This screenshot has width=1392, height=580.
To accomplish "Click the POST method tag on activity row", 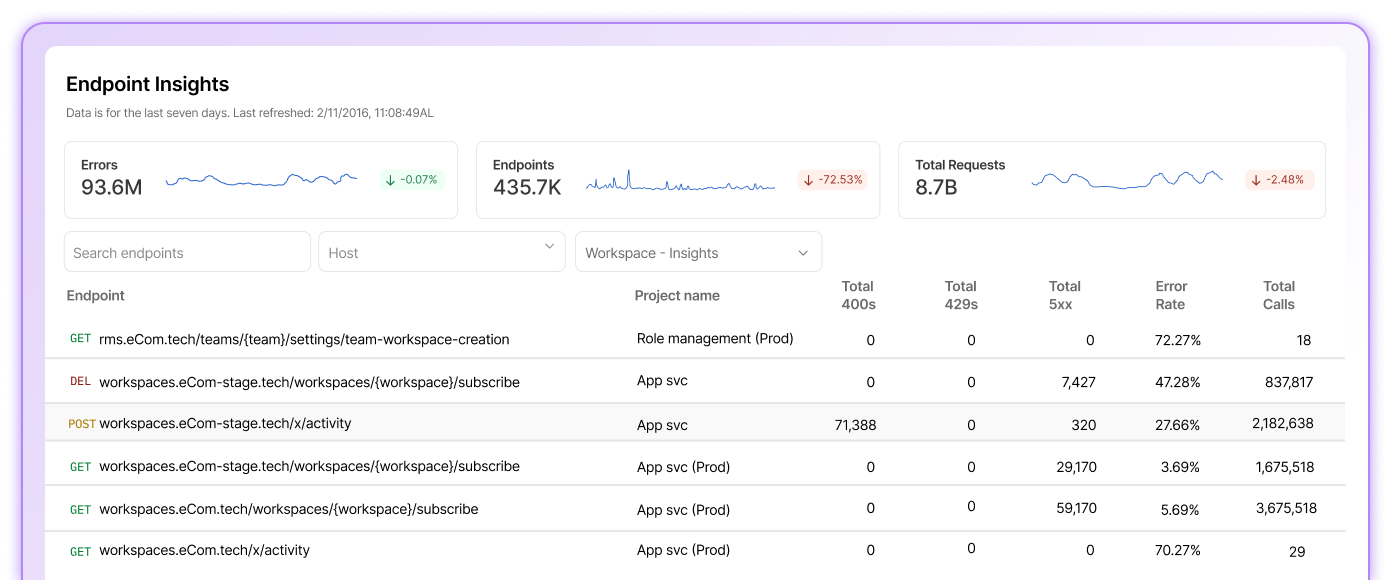I will point(81,424).
